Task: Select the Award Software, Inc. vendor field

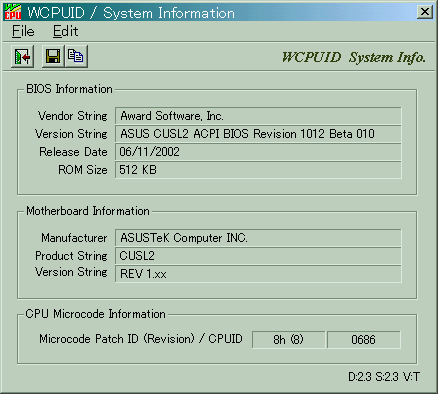Action: tap(258, 116)
